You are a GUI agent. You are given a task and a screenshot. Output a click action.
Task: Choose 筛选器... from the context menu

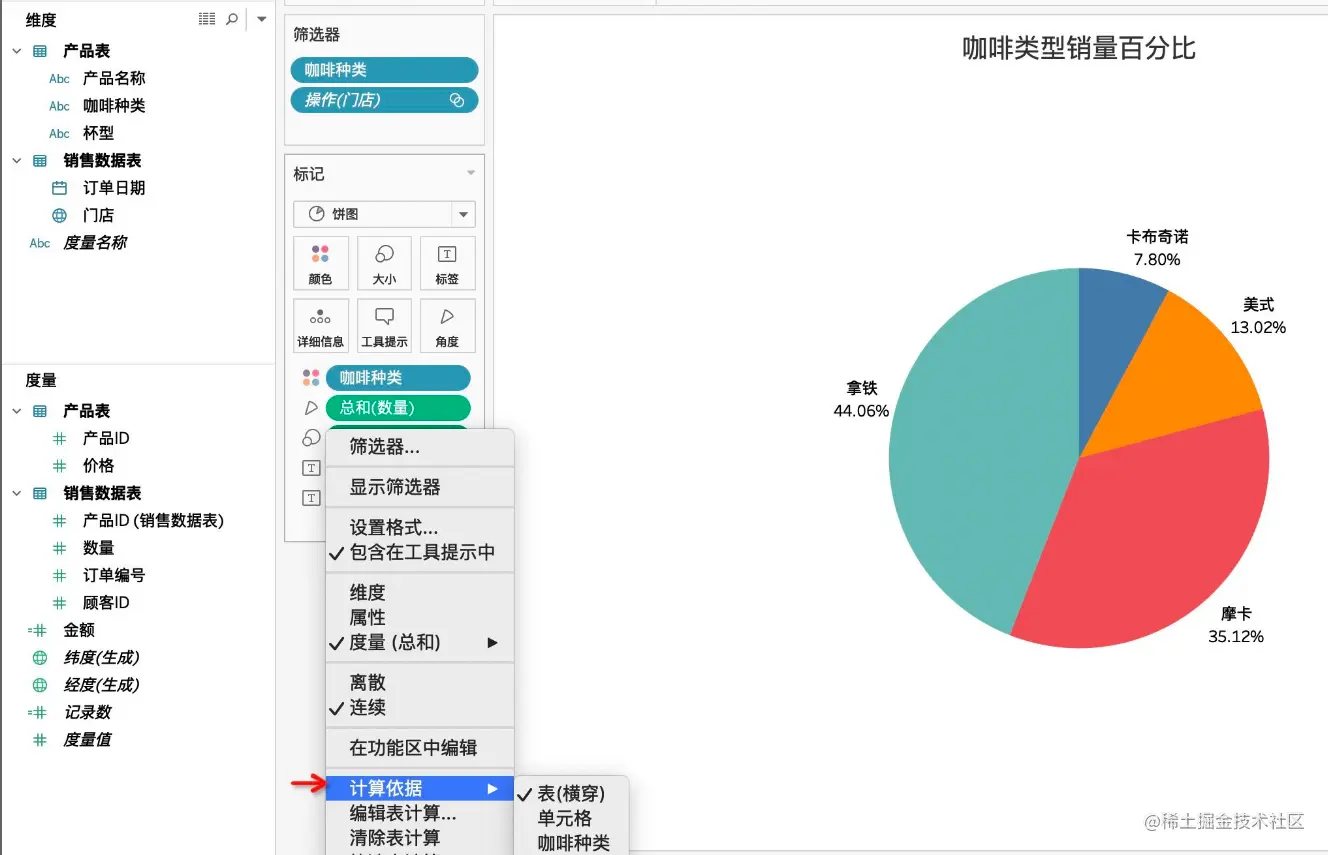tap(420, 448)
